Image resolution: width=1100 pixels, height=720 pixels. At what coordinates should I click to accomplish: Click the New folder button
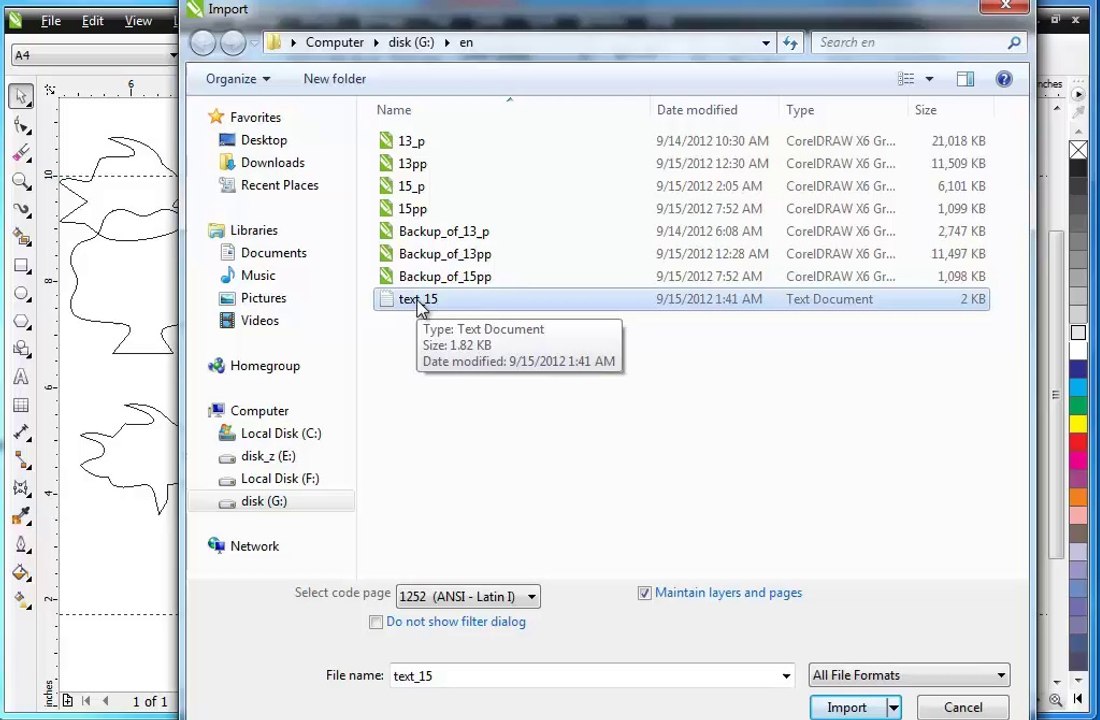[x=334, y=79]
